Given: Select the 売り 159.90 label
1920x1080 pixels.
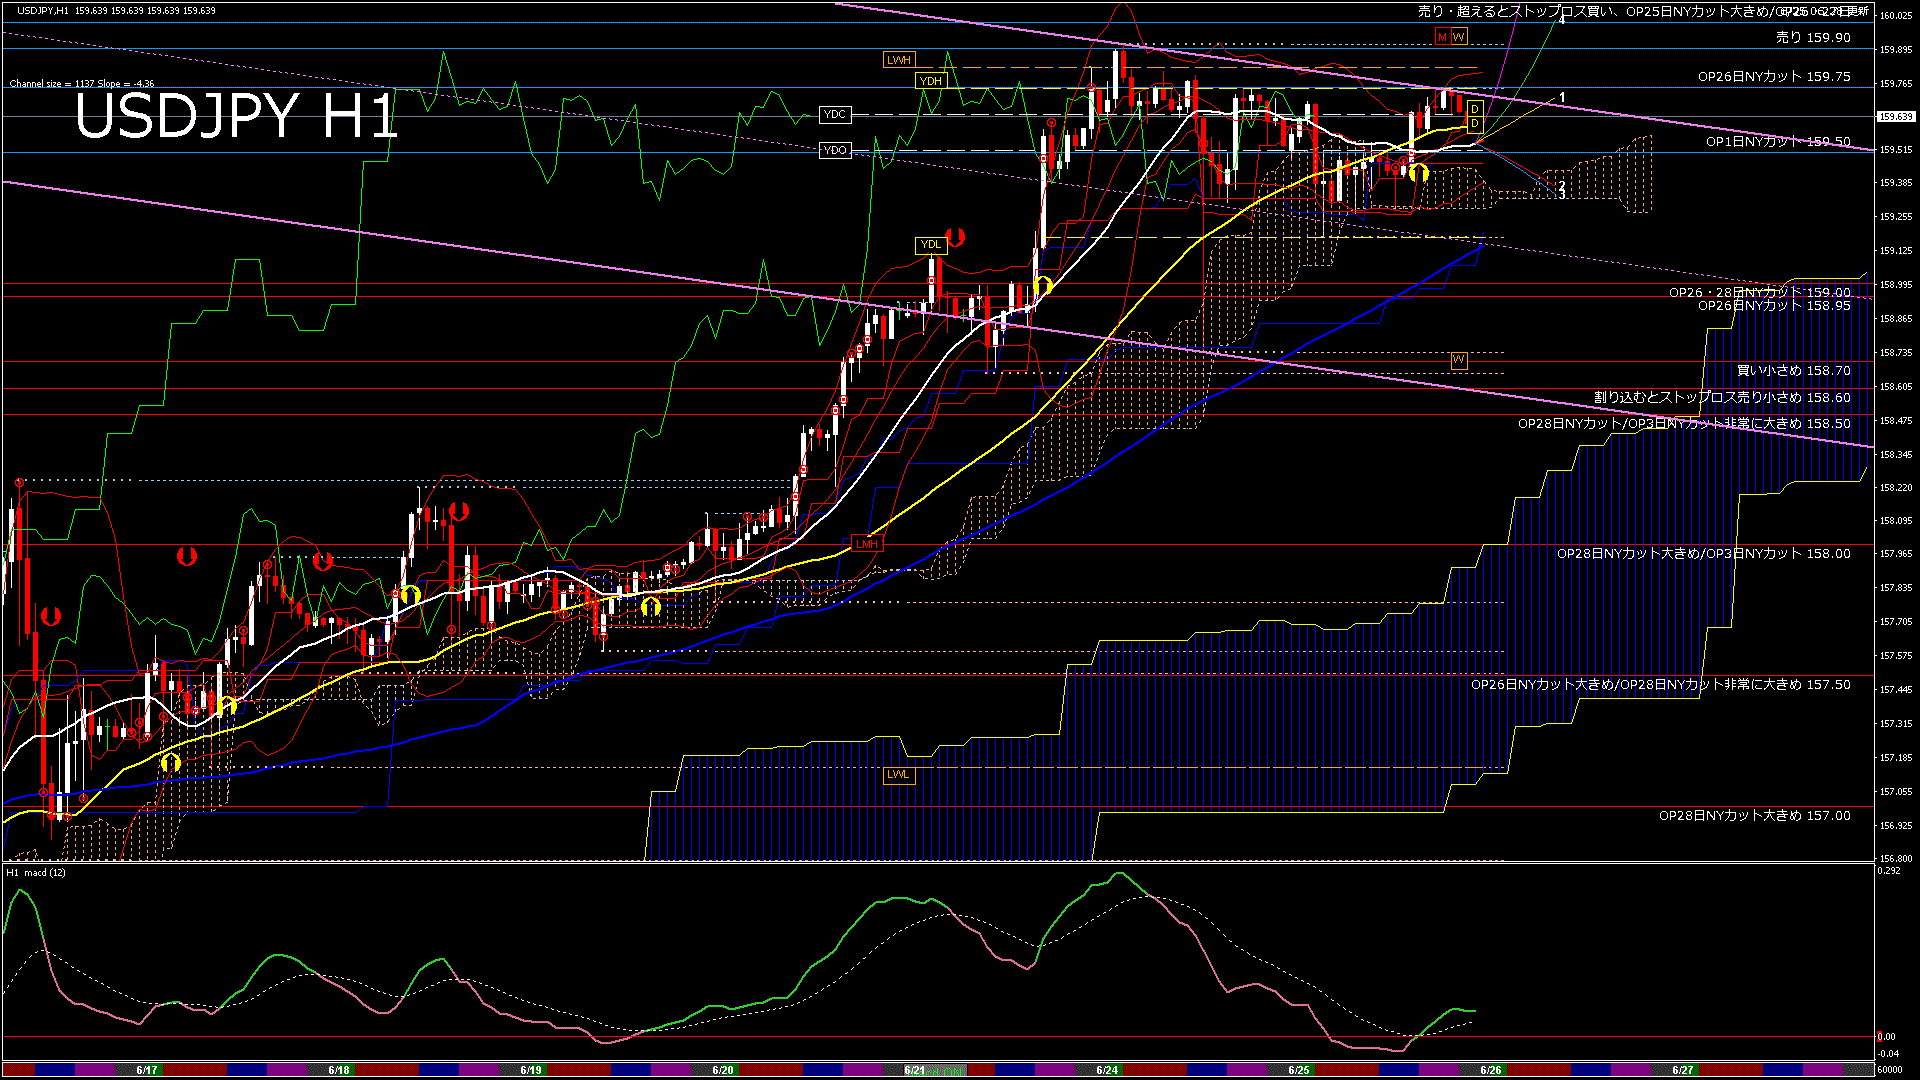Looking at the screenshot, I should (x=1813, y=37).
